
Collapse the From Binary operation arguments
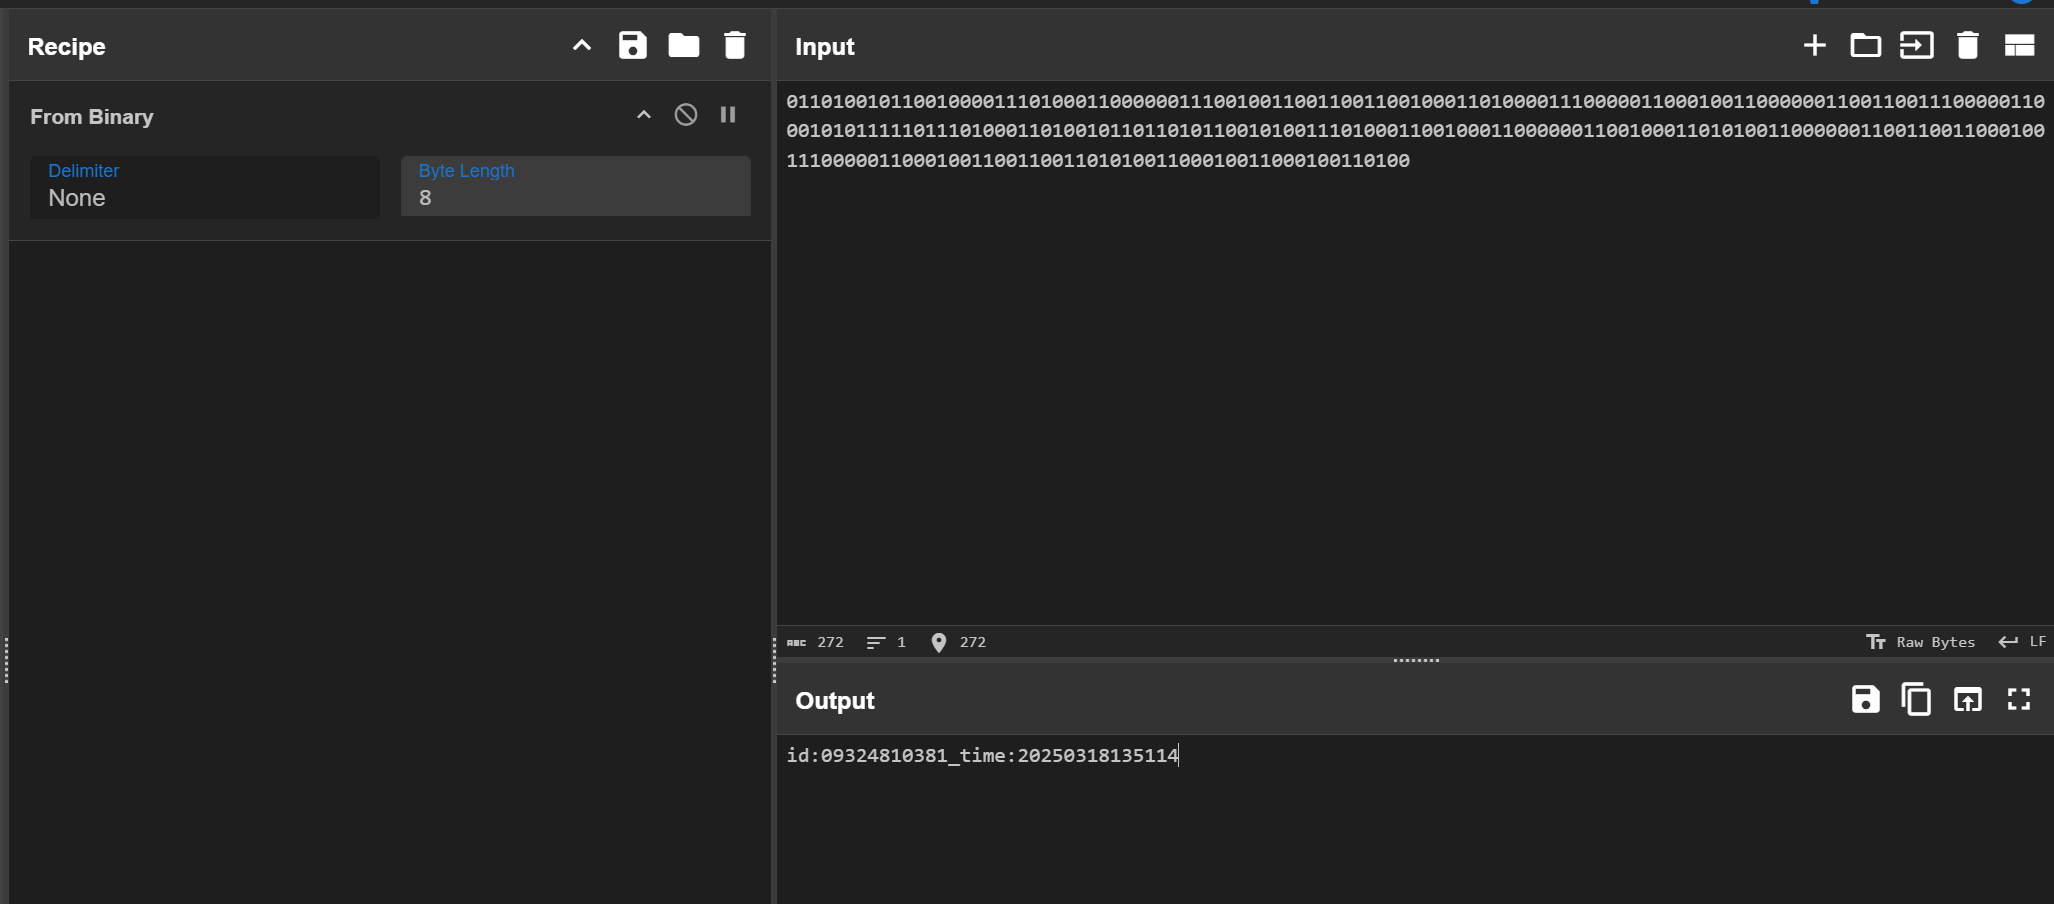(x=644, y=115)
